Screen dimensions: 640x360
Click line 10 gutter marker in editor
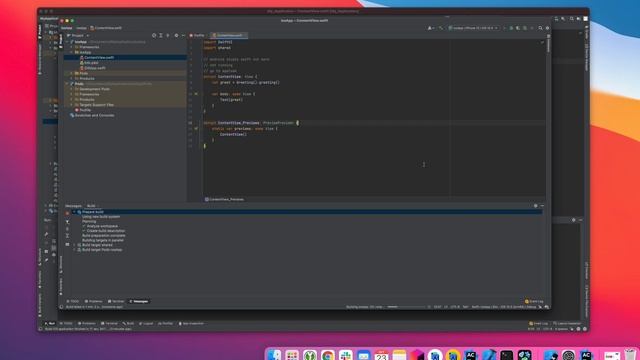coord(196,94)
